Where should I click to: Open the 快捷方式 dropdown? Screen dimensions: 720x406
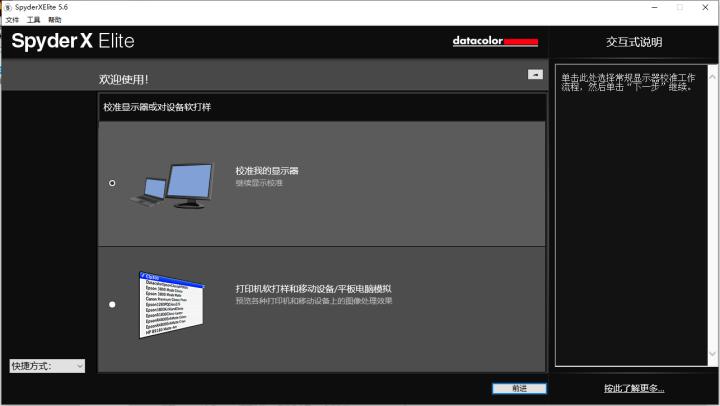tap(47, 366)
